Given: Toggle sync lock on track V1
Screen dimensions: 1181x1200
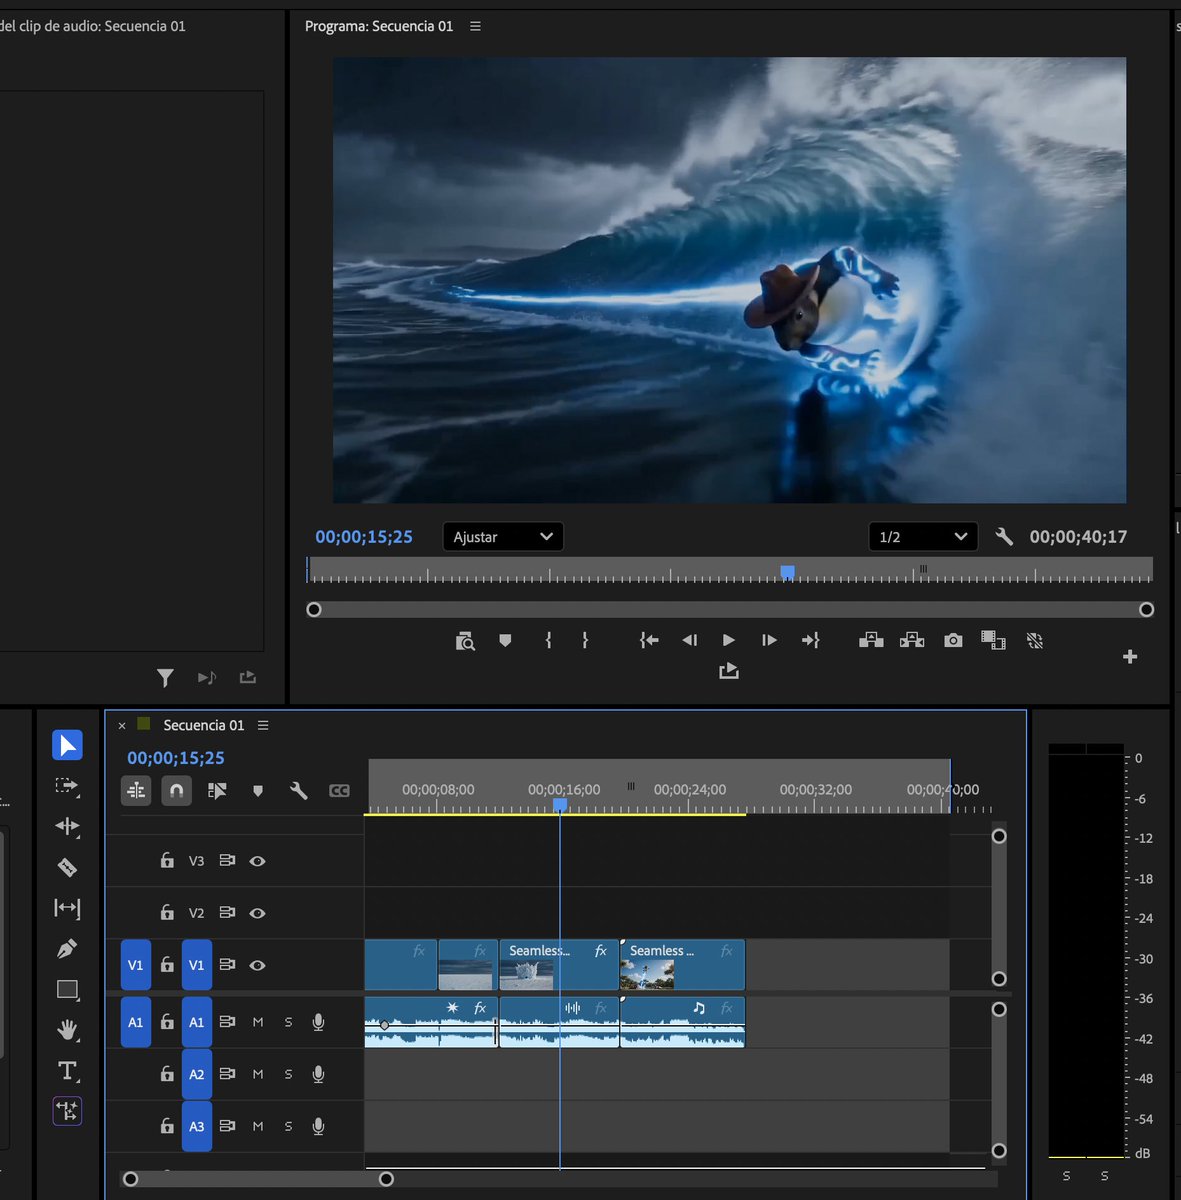Looking at the screenshot, I should 227,965.
